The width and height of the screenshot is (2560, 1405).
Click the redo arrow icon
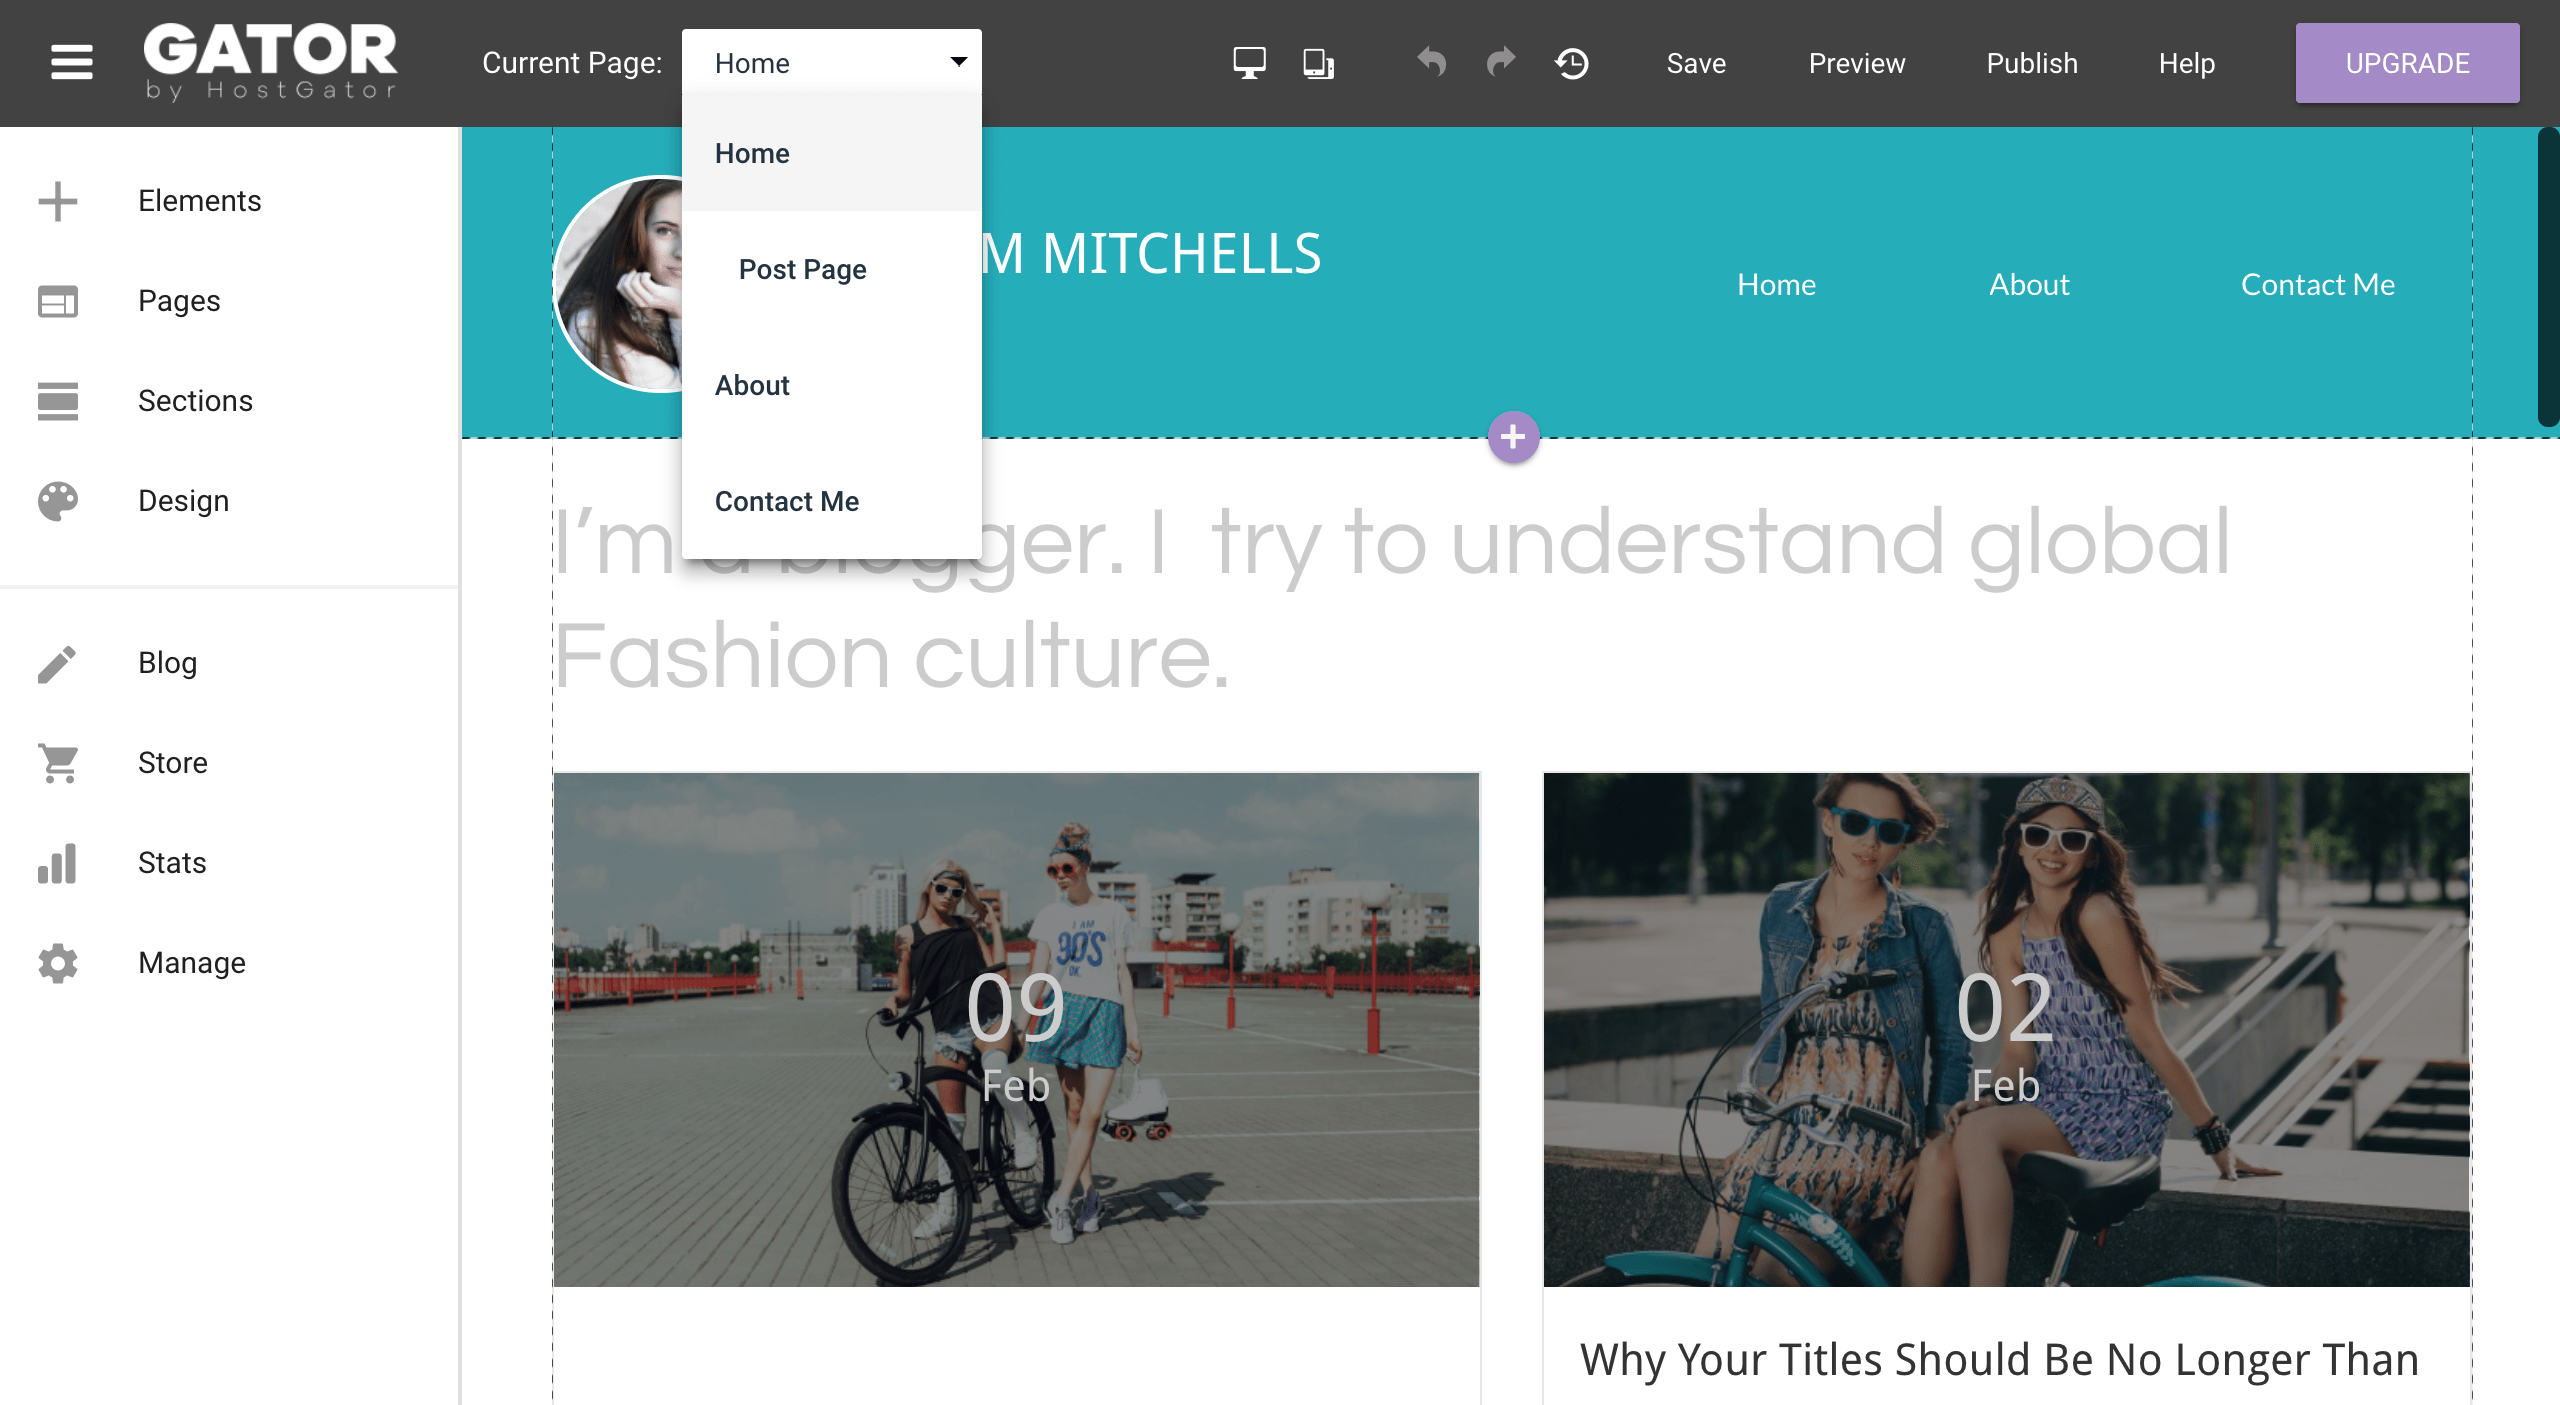pos(1500,62)
